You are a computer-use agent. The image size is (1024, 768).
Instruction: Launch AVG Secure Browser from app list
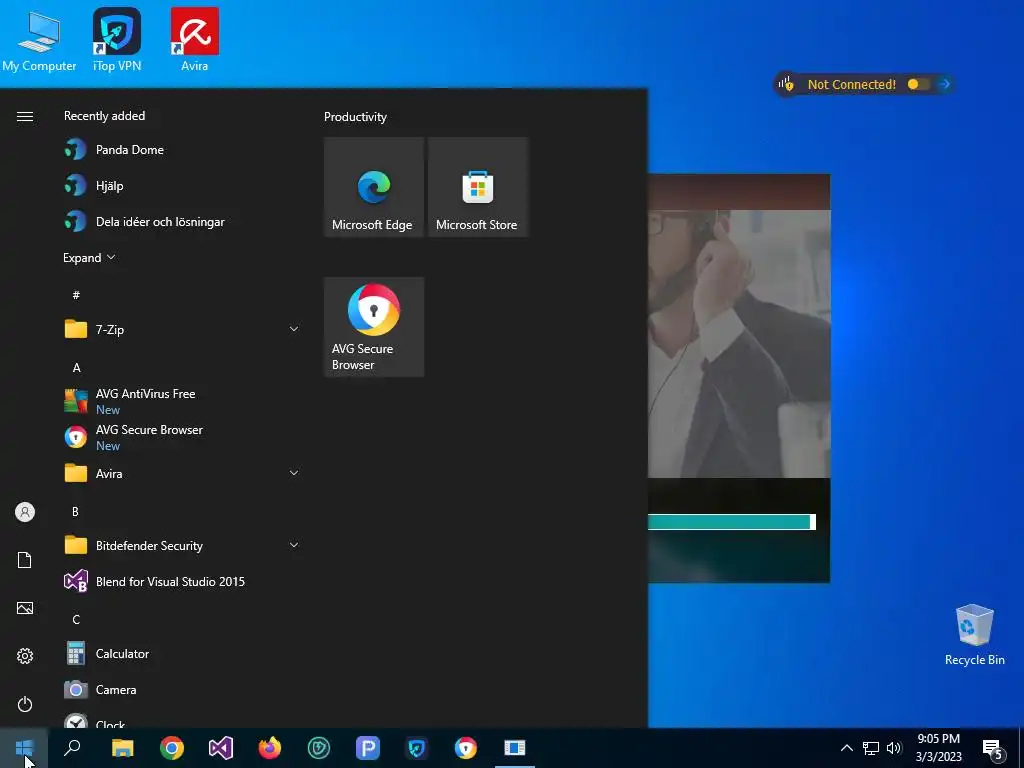pos(182,437)
